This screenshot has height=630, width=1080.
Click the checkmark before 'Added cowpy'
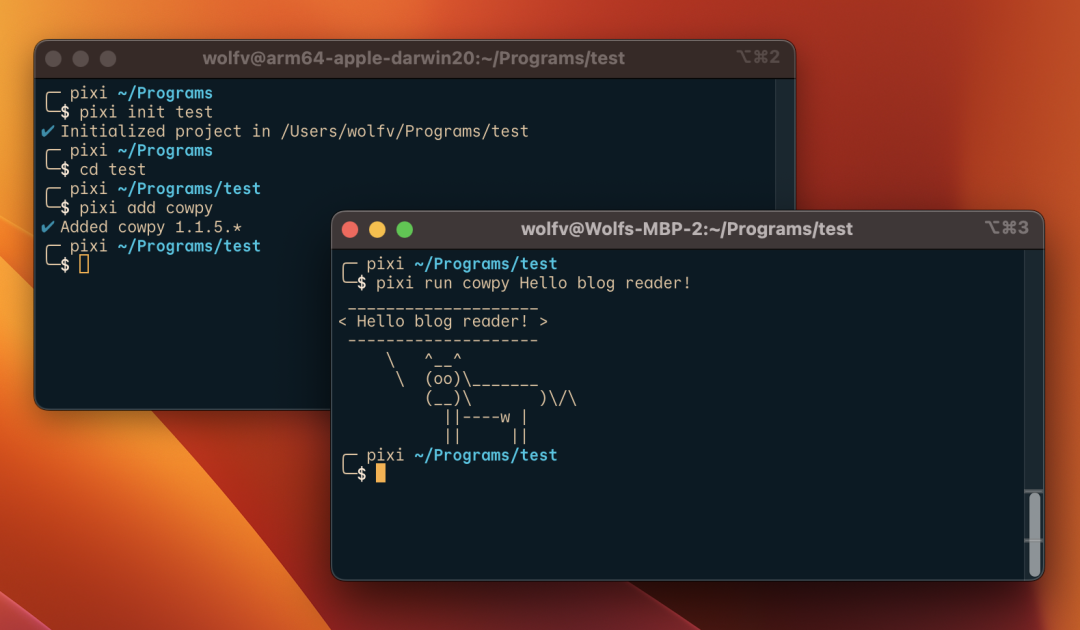[x=48, y=227]
